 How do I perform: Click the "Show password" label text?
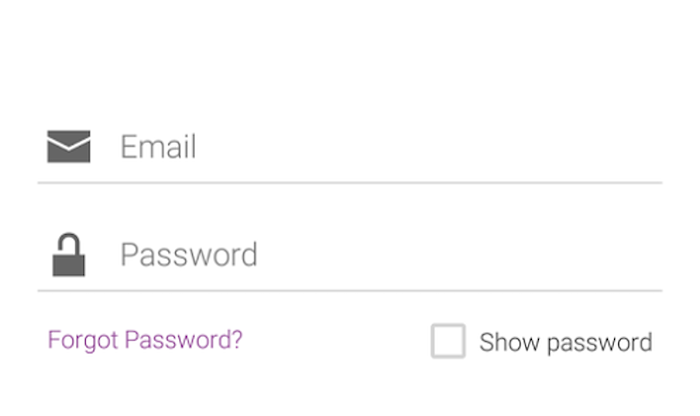566,343
